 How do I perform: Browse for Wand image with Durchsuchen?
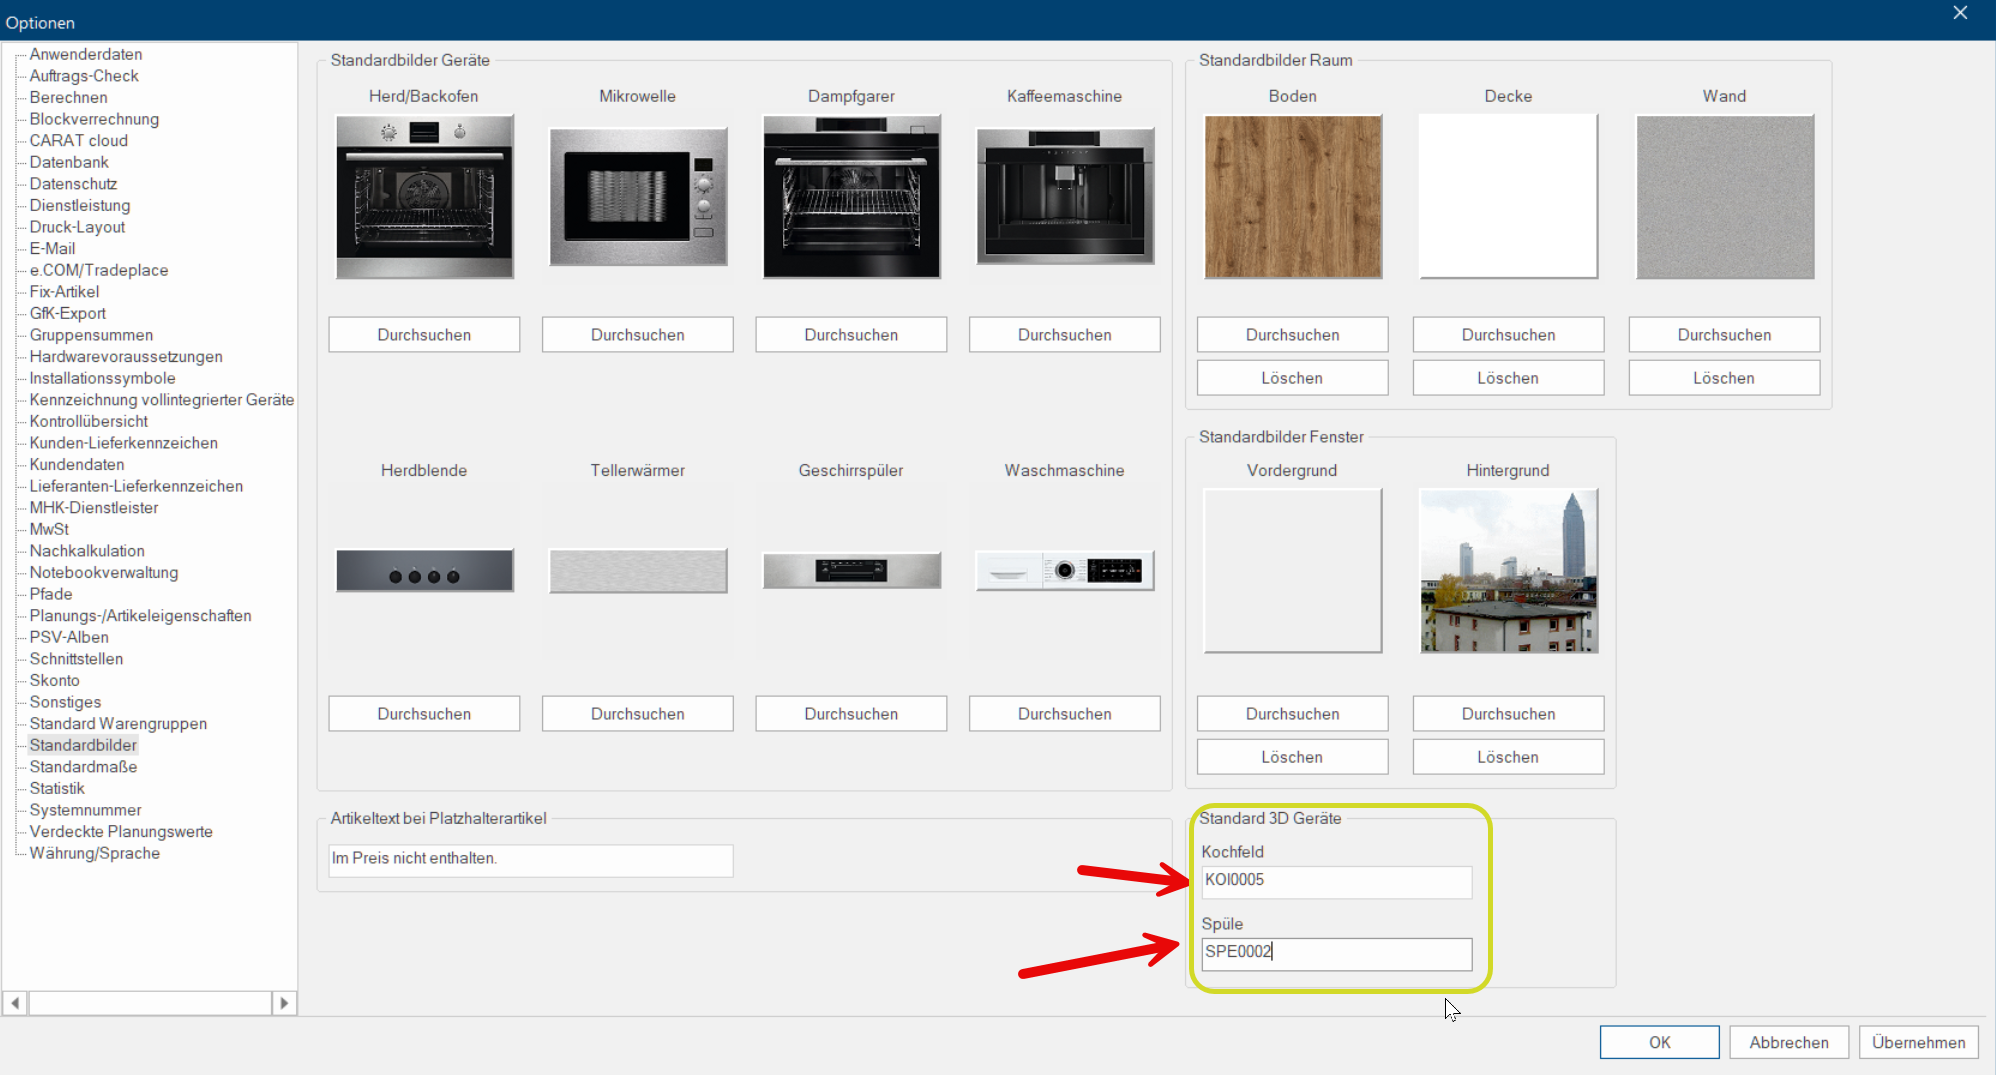pyautogui.click(x=1724, y=335)
